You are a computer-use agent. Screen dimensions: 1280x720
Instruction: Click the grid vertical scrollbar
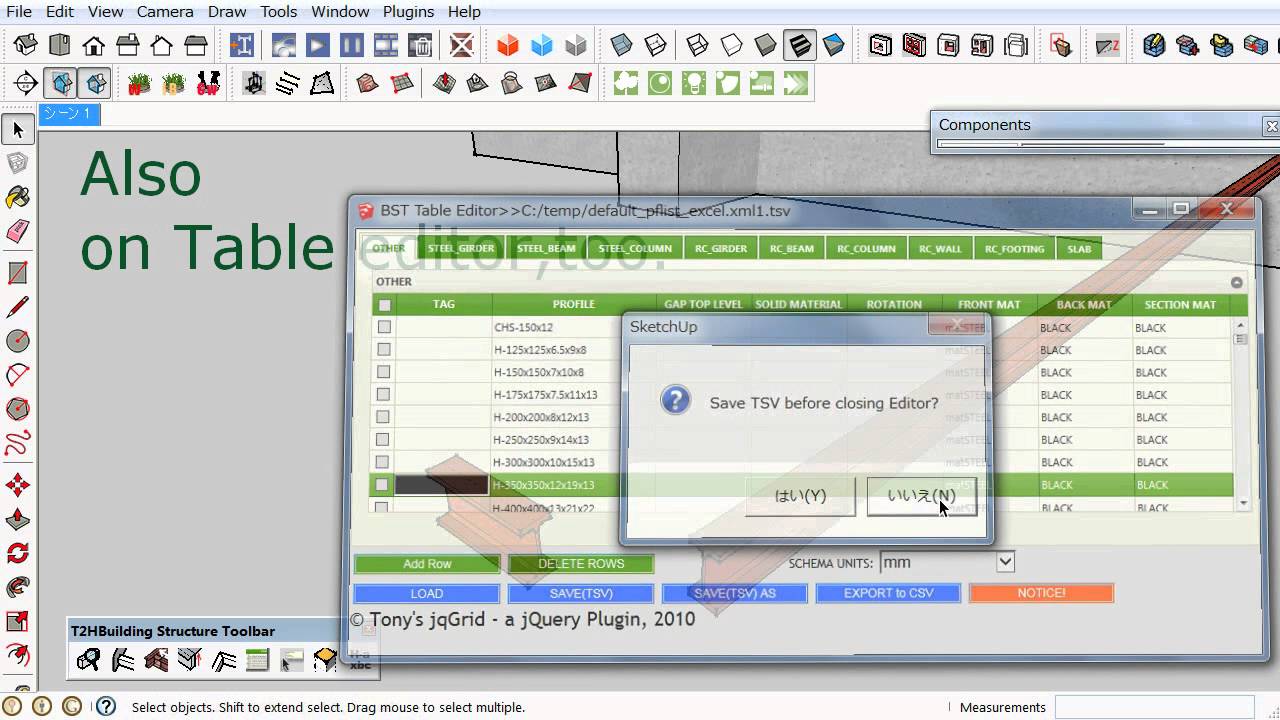(1241, 415)
